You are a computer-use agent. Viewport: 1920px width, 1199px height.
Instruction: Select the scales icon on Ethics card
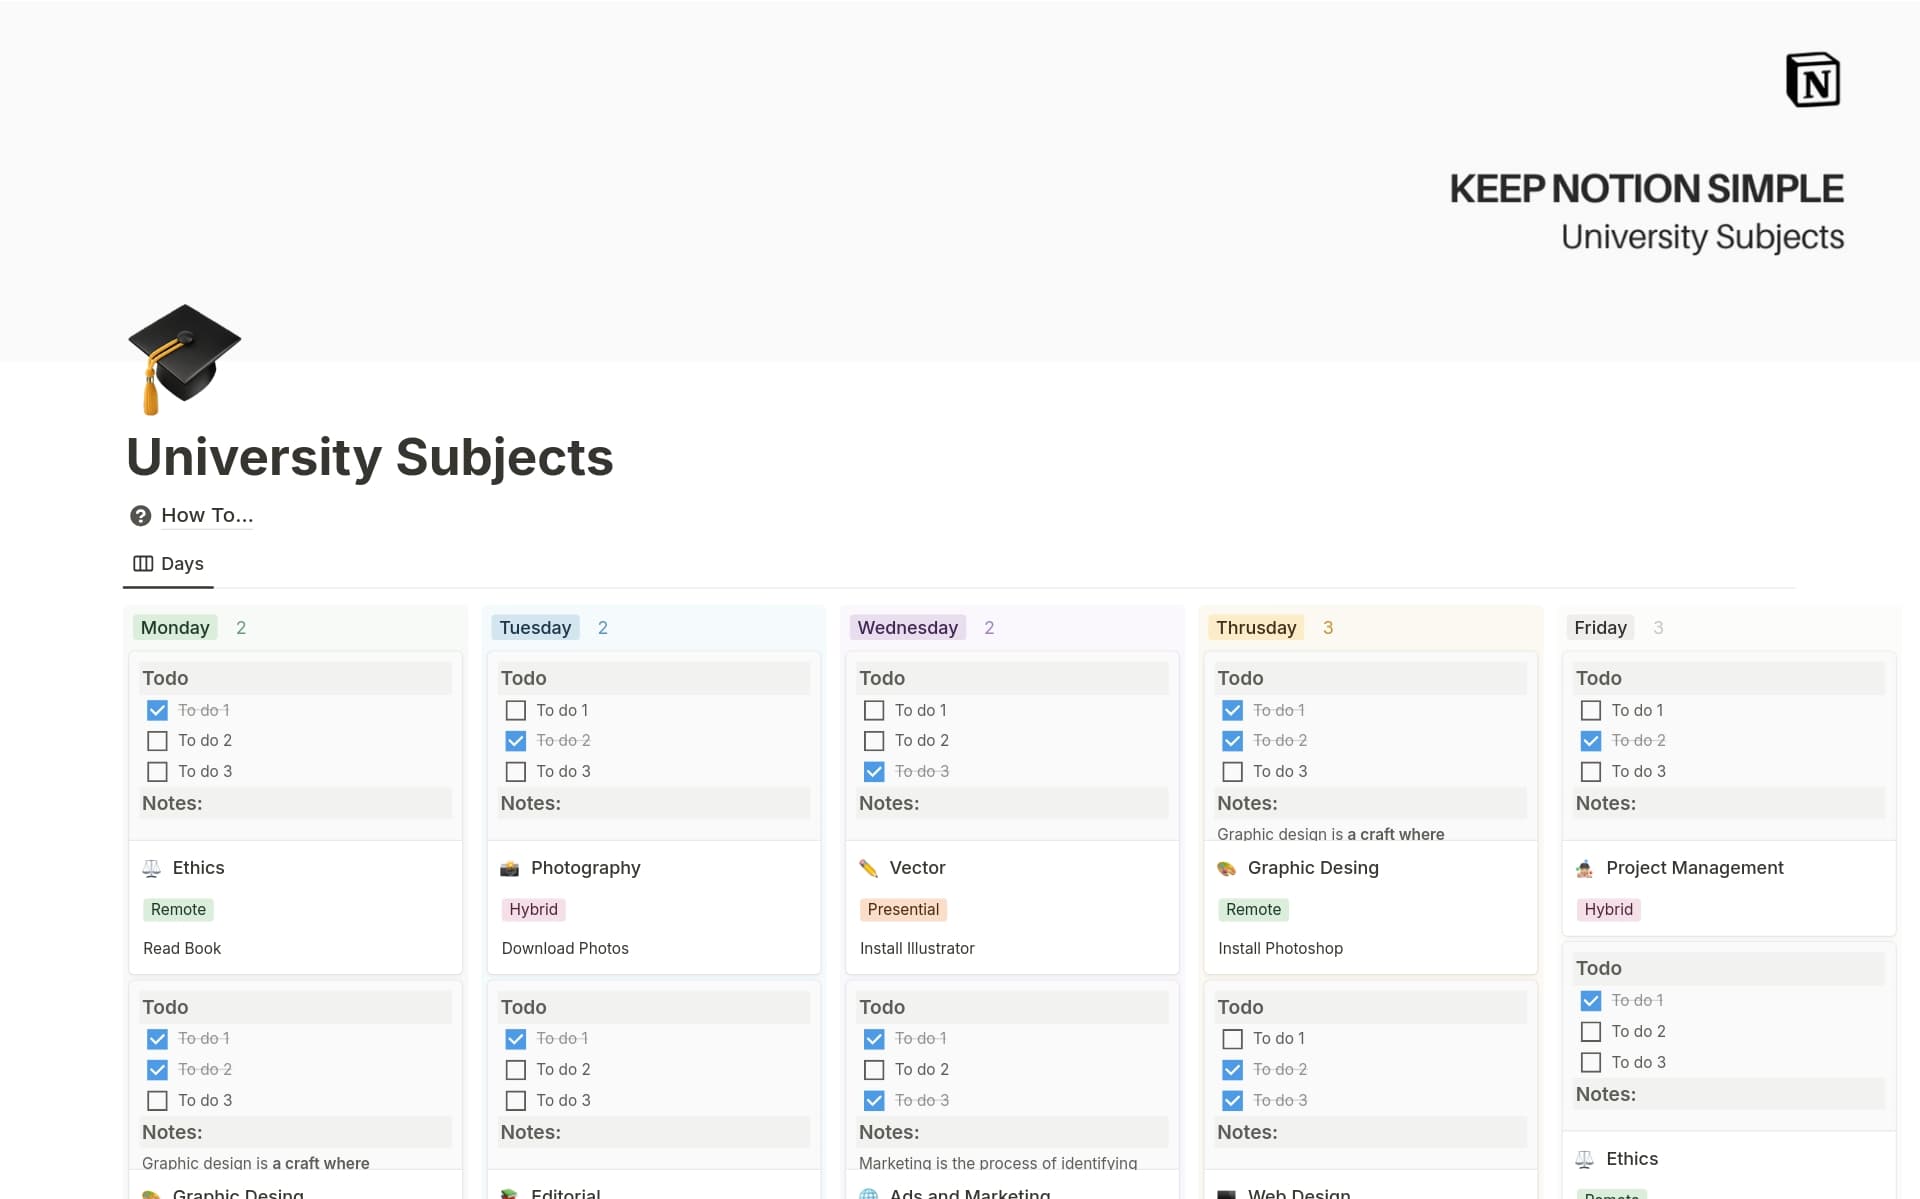tap(154, 867)
